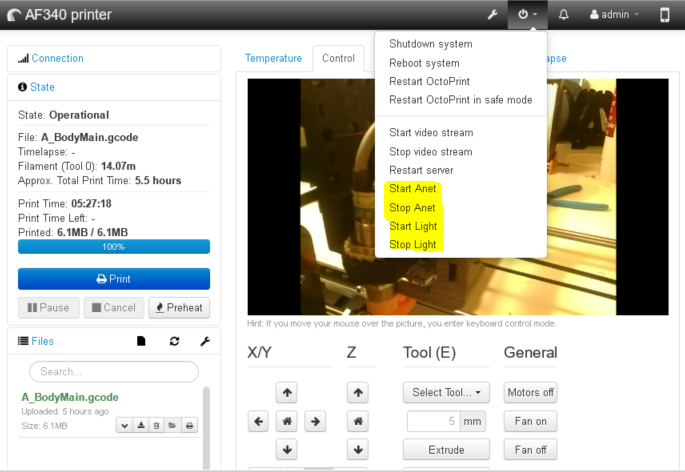
Task: Click the Fan off button
Action: click(530, 449)
